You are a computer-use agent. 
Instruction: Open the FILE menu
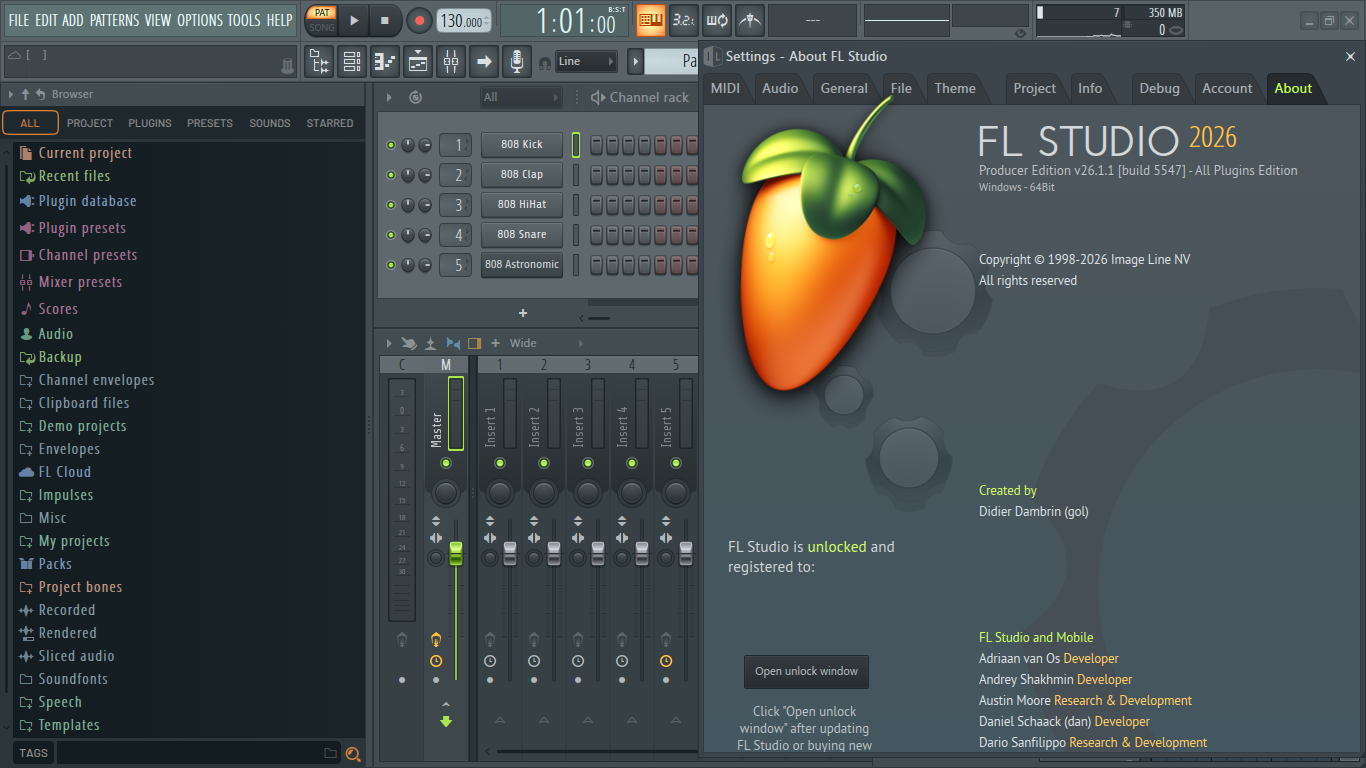pyautogui.click(x=19, y=20)
